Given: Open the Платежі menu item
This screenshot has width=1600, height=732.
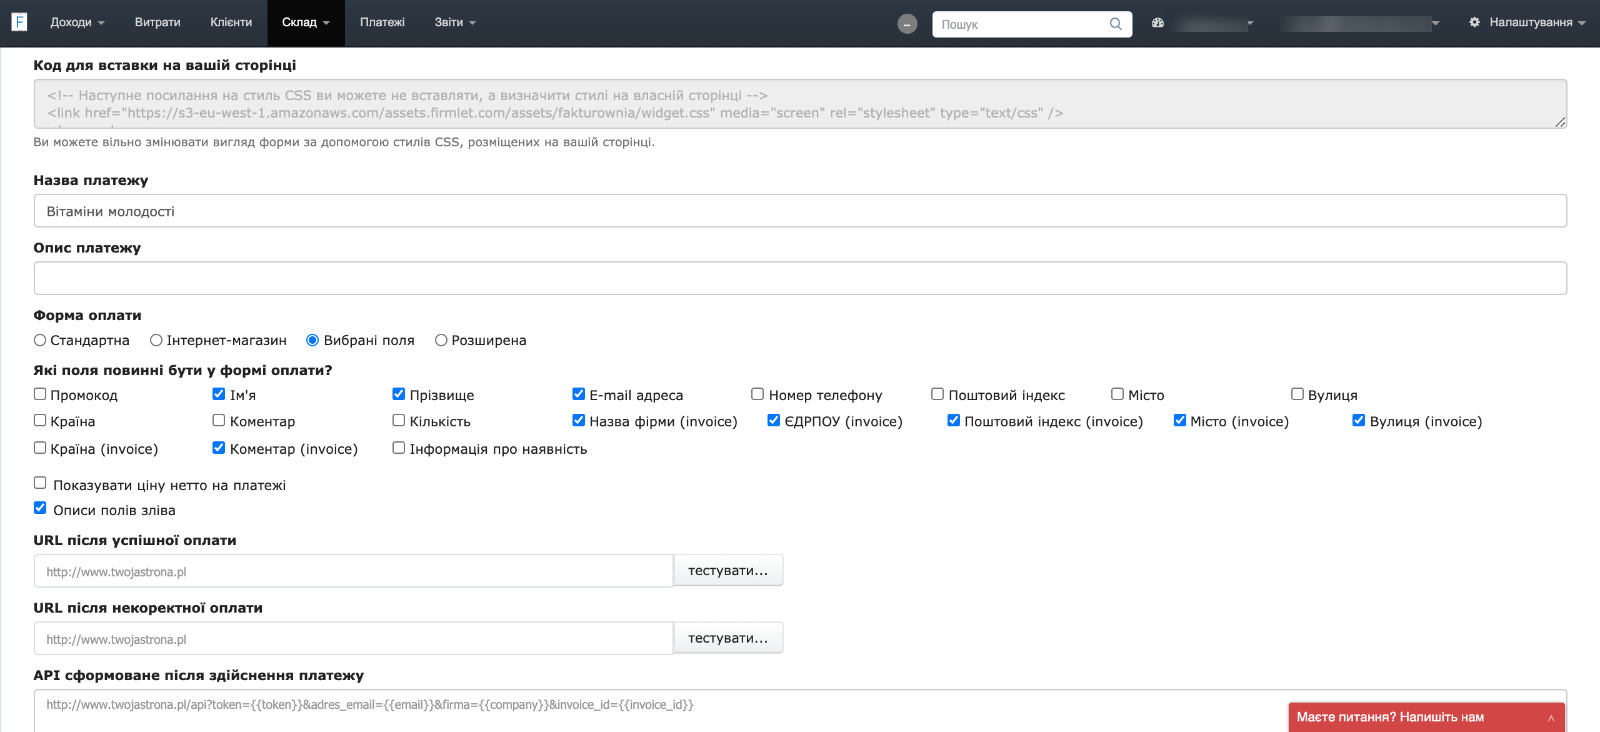Looking at the screenshot, I should click(382, 22).
